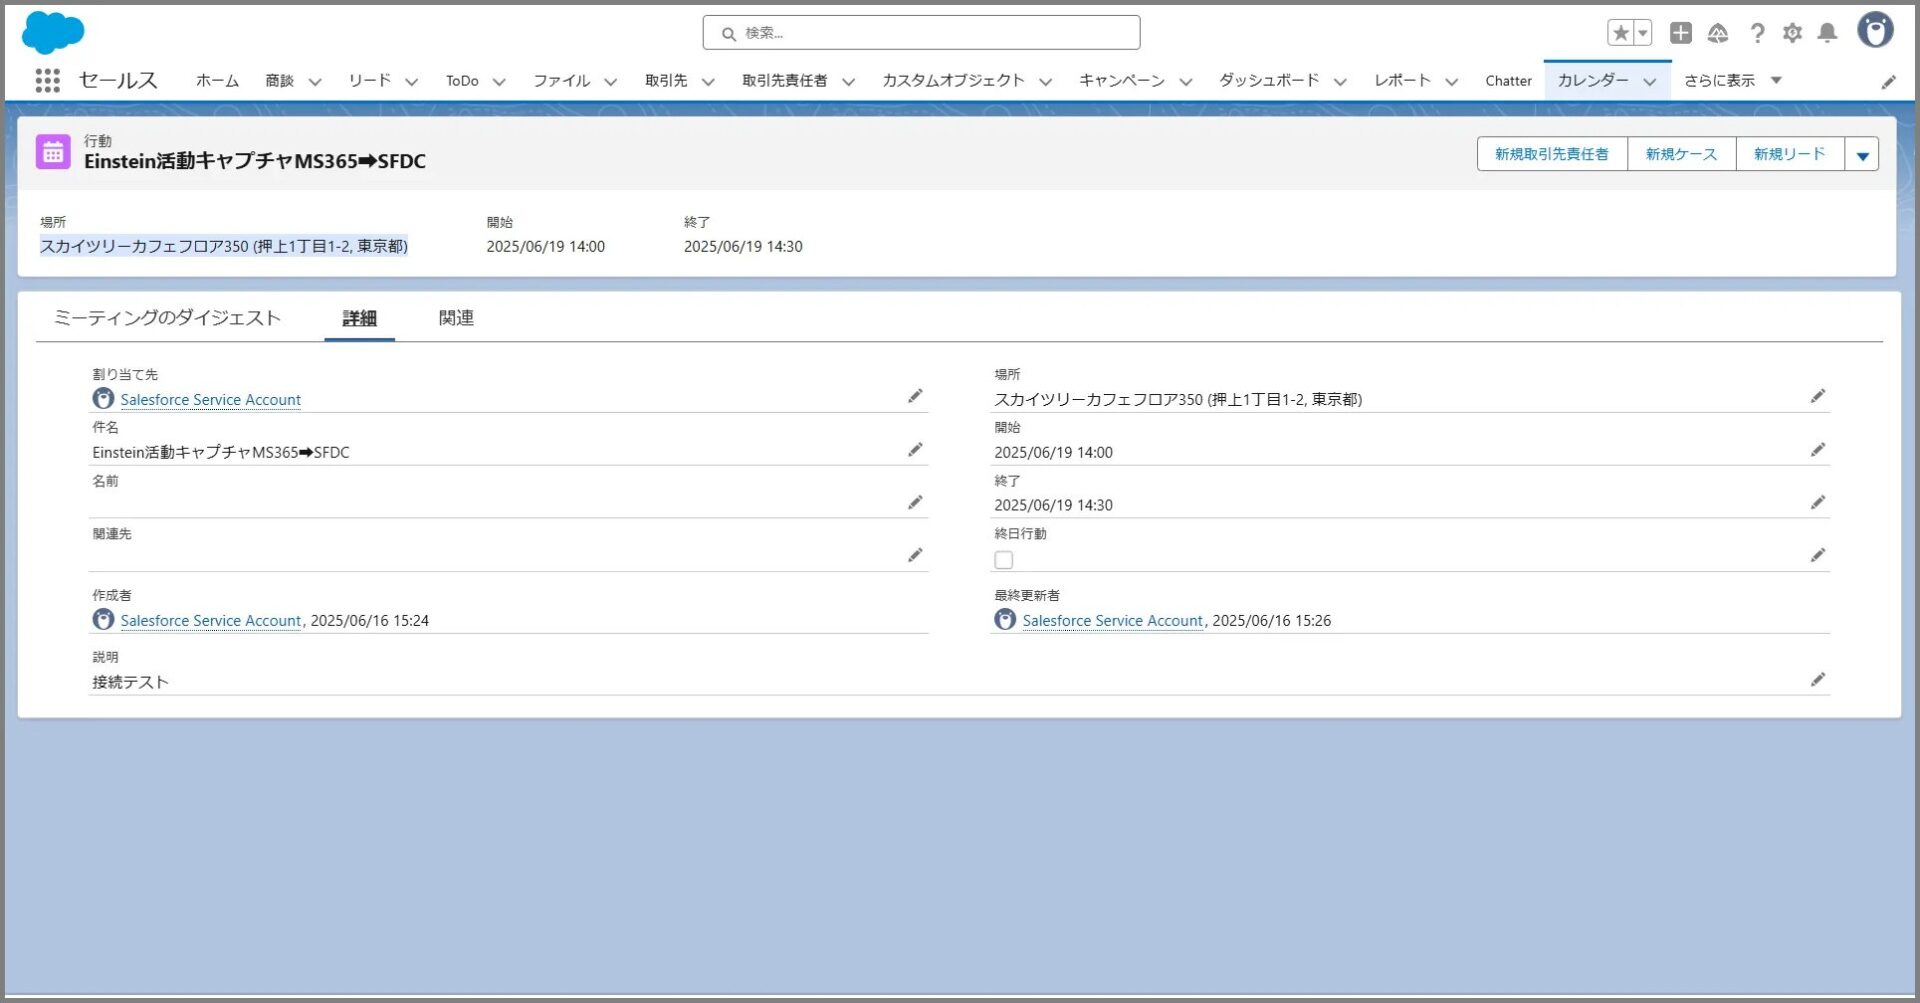The height and width of the screenshot is (1003, 1920).
Task: Open the カレンダー navigation tab
Action: (x=1593, y=80)
